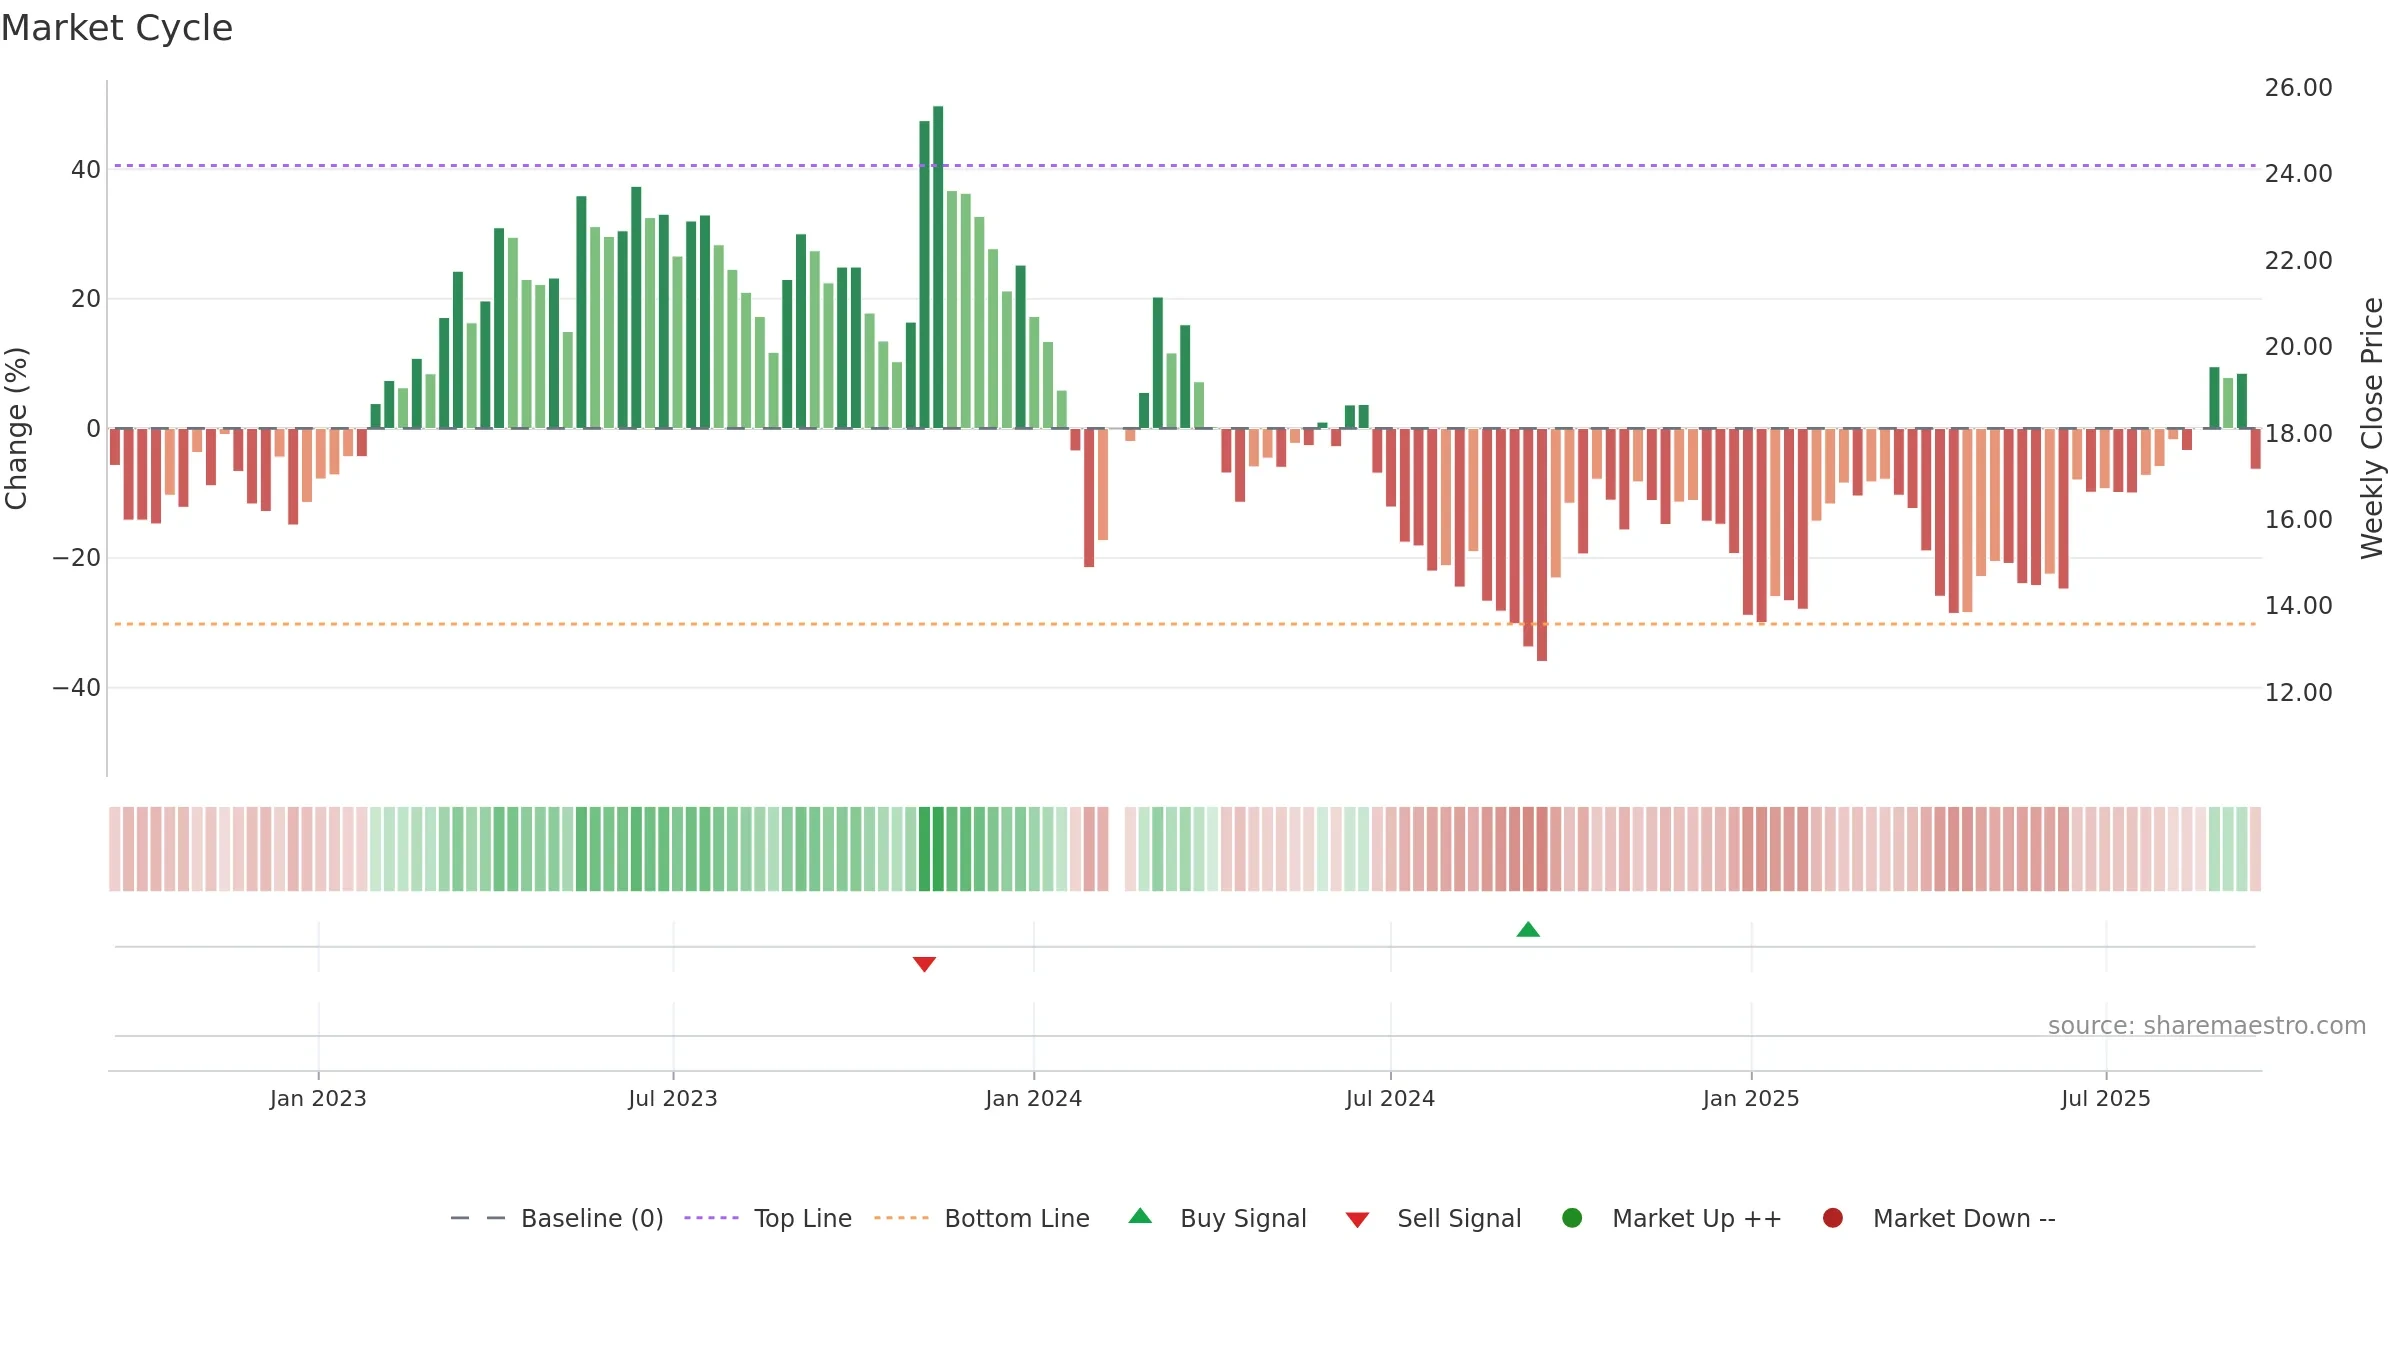Screen dimensions: 2400x1350
Task: Click the green circle icon in legend
Action: (1572, 1218)
